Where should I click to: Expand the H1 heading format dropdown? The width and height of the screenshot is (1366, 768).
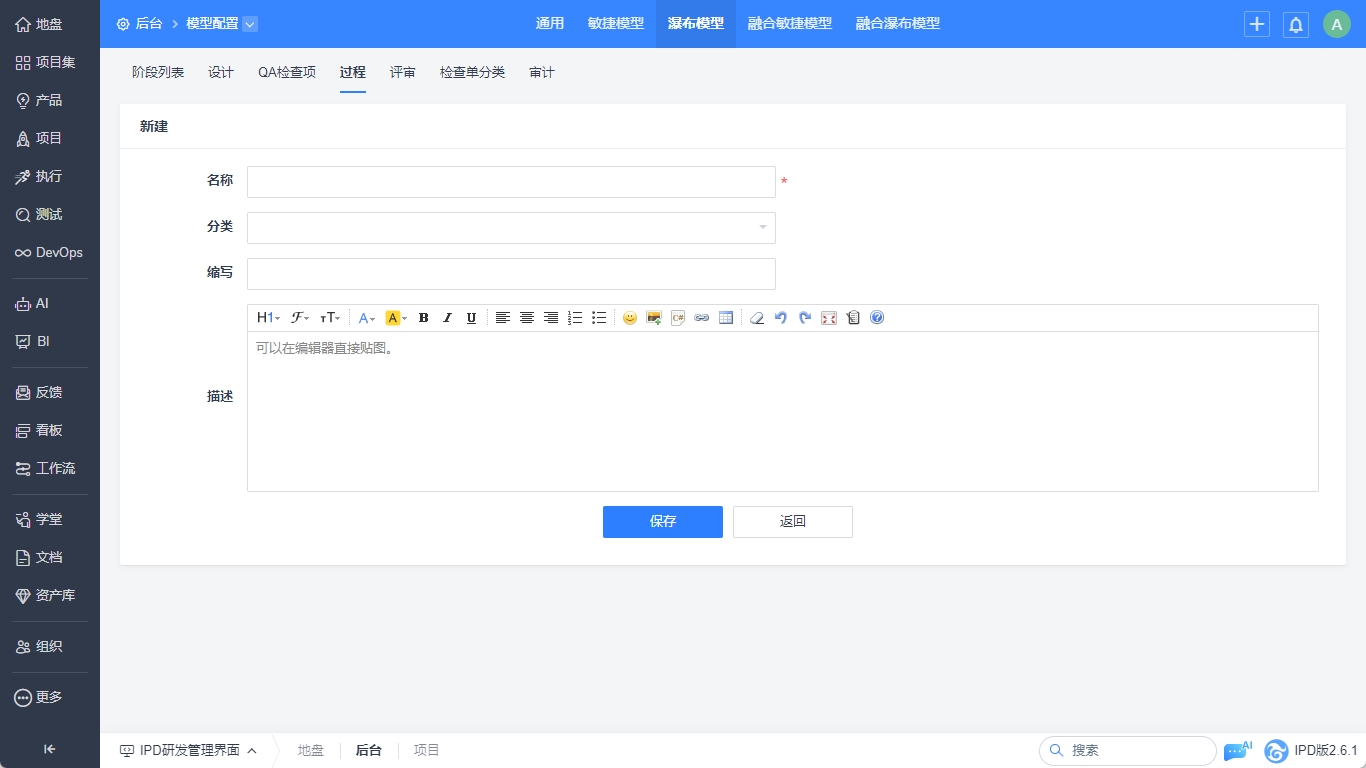click(x=268, y=318)
